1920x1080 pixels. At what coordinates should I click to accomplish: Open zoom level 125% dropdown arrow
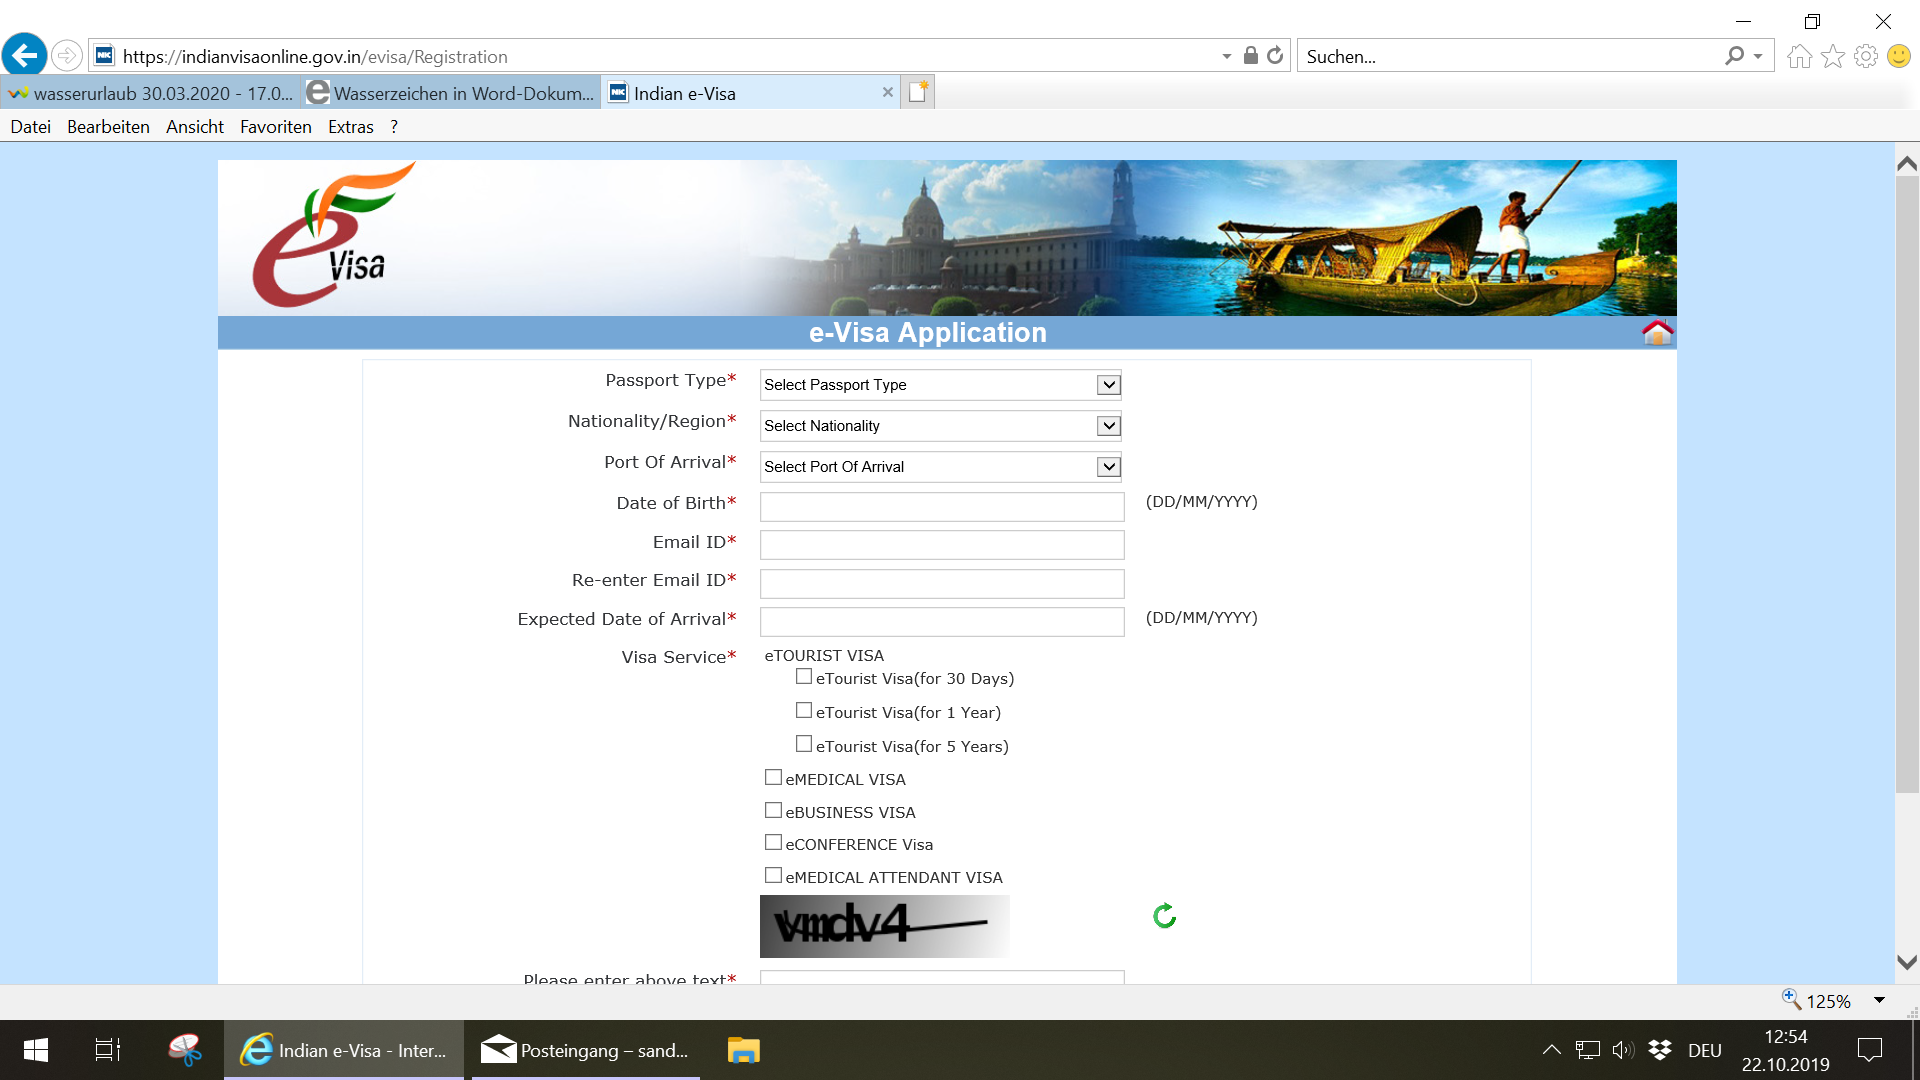1879,1001
